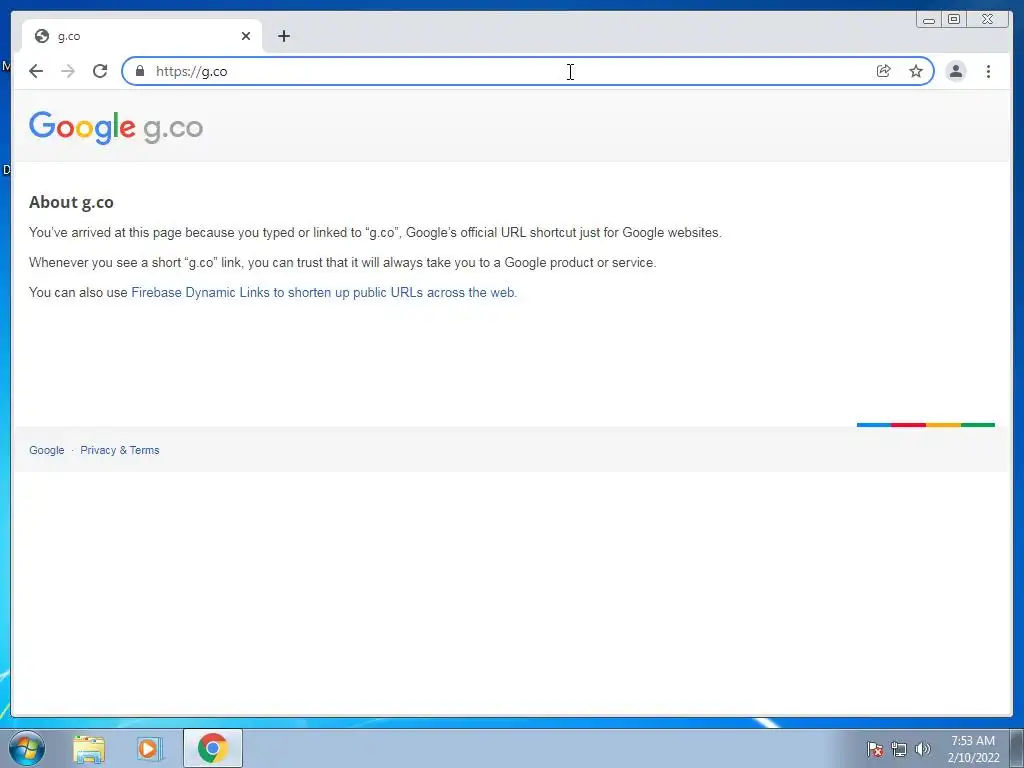The width and height of the screenshot is (1024, 768).
Task: Click the forward navigation arrow
Action: click(68, 71)
